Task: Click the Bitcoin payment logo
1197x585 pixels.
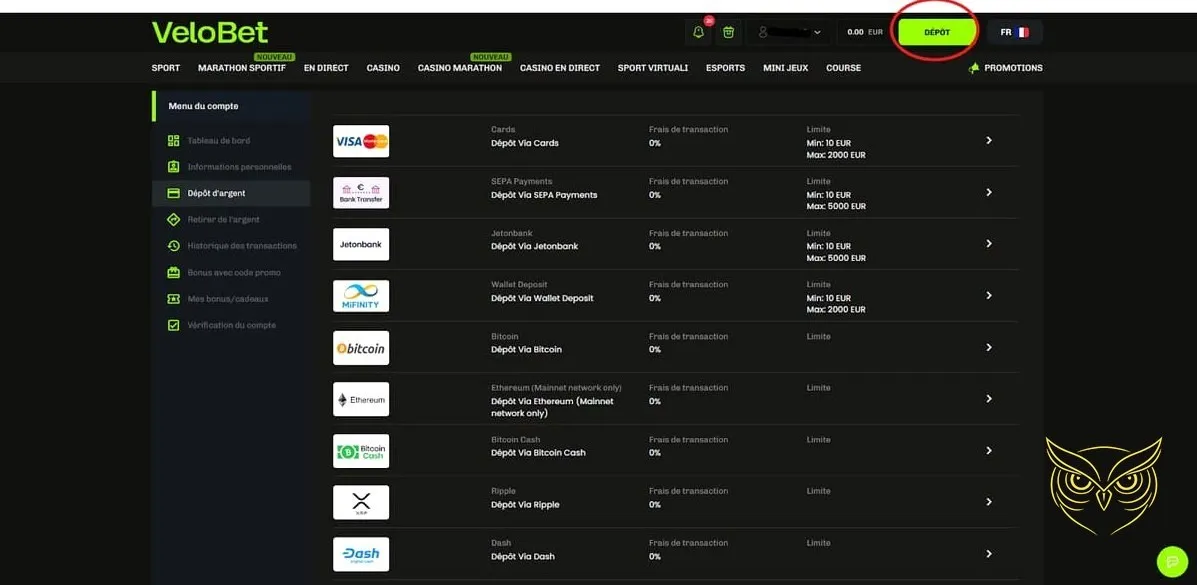Action: pyautogui.click(x=360, y=347)
